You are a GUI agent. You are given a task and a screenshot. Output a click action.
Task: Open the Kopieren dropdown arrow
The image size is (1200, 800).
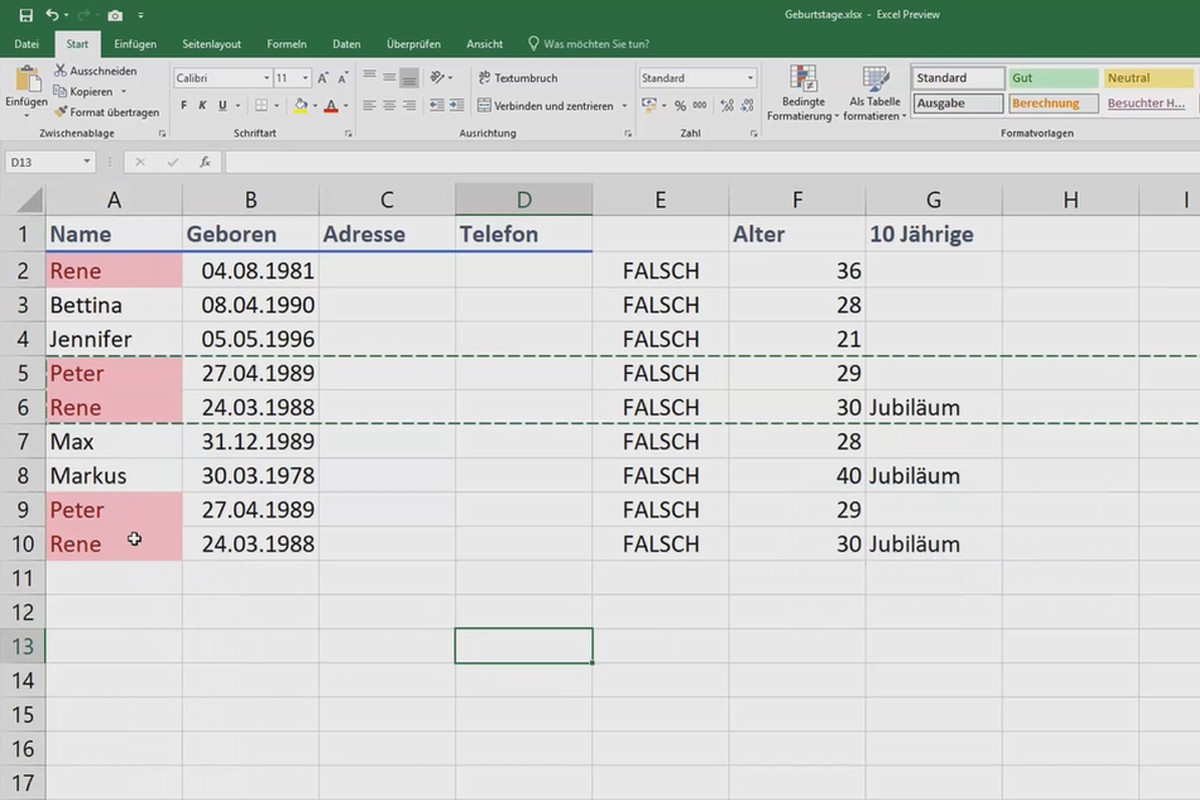pyautogui.click(x=123, y=92)
